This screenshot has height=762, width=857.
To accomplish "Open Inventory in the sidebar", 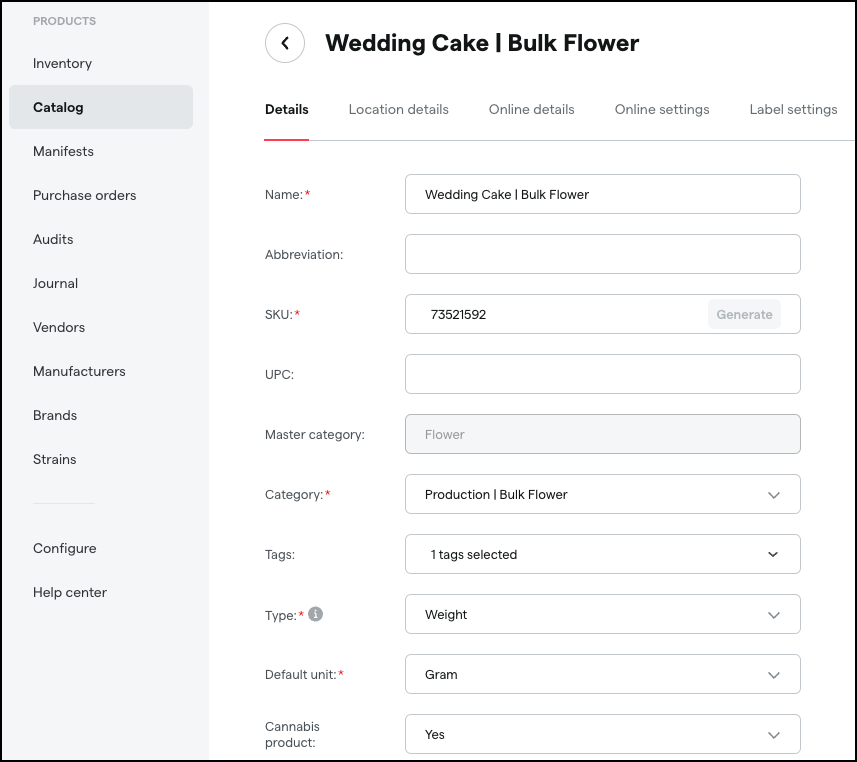I will tap(62, 63).
